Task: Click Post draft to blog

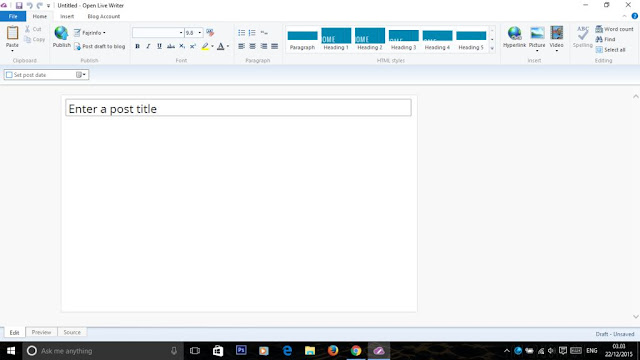Action: click(x=100, y=47)
